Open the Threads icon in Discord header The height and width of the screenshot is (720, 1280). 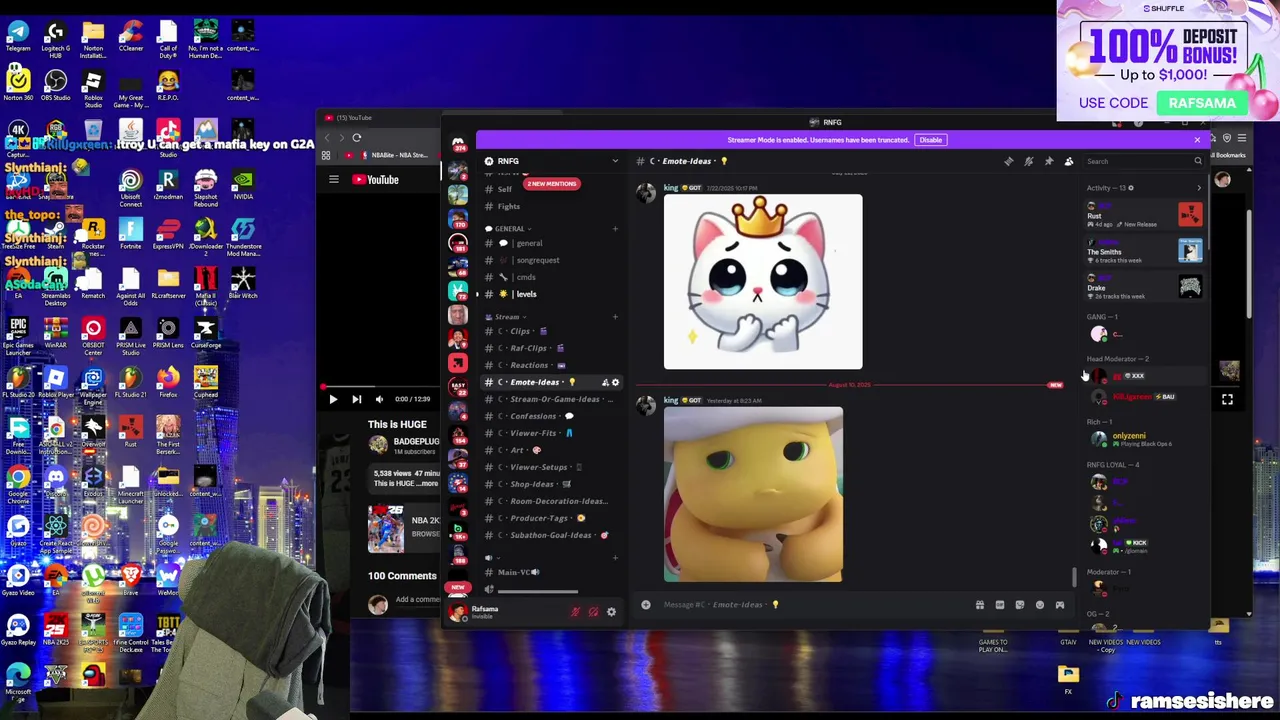(1008, 161)
